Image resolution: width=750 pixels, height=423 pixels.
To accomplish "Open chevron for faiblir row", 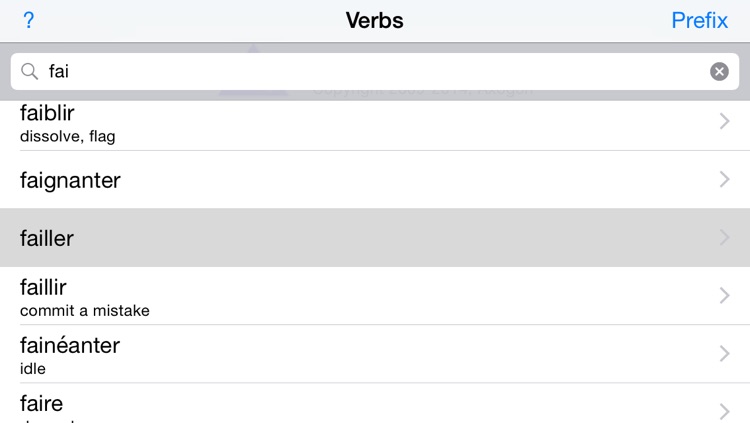I will (724, 121).
